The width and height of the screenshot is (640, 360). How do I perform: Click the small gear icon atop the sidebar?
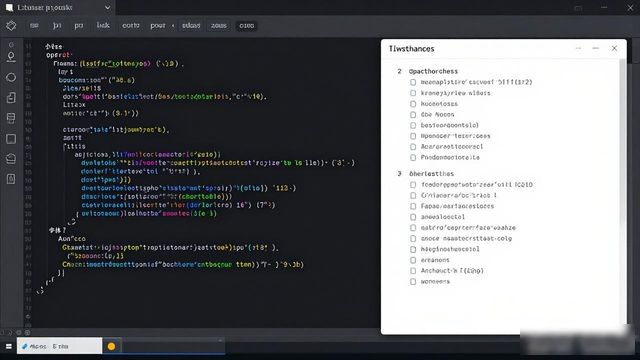coord(11,45)
